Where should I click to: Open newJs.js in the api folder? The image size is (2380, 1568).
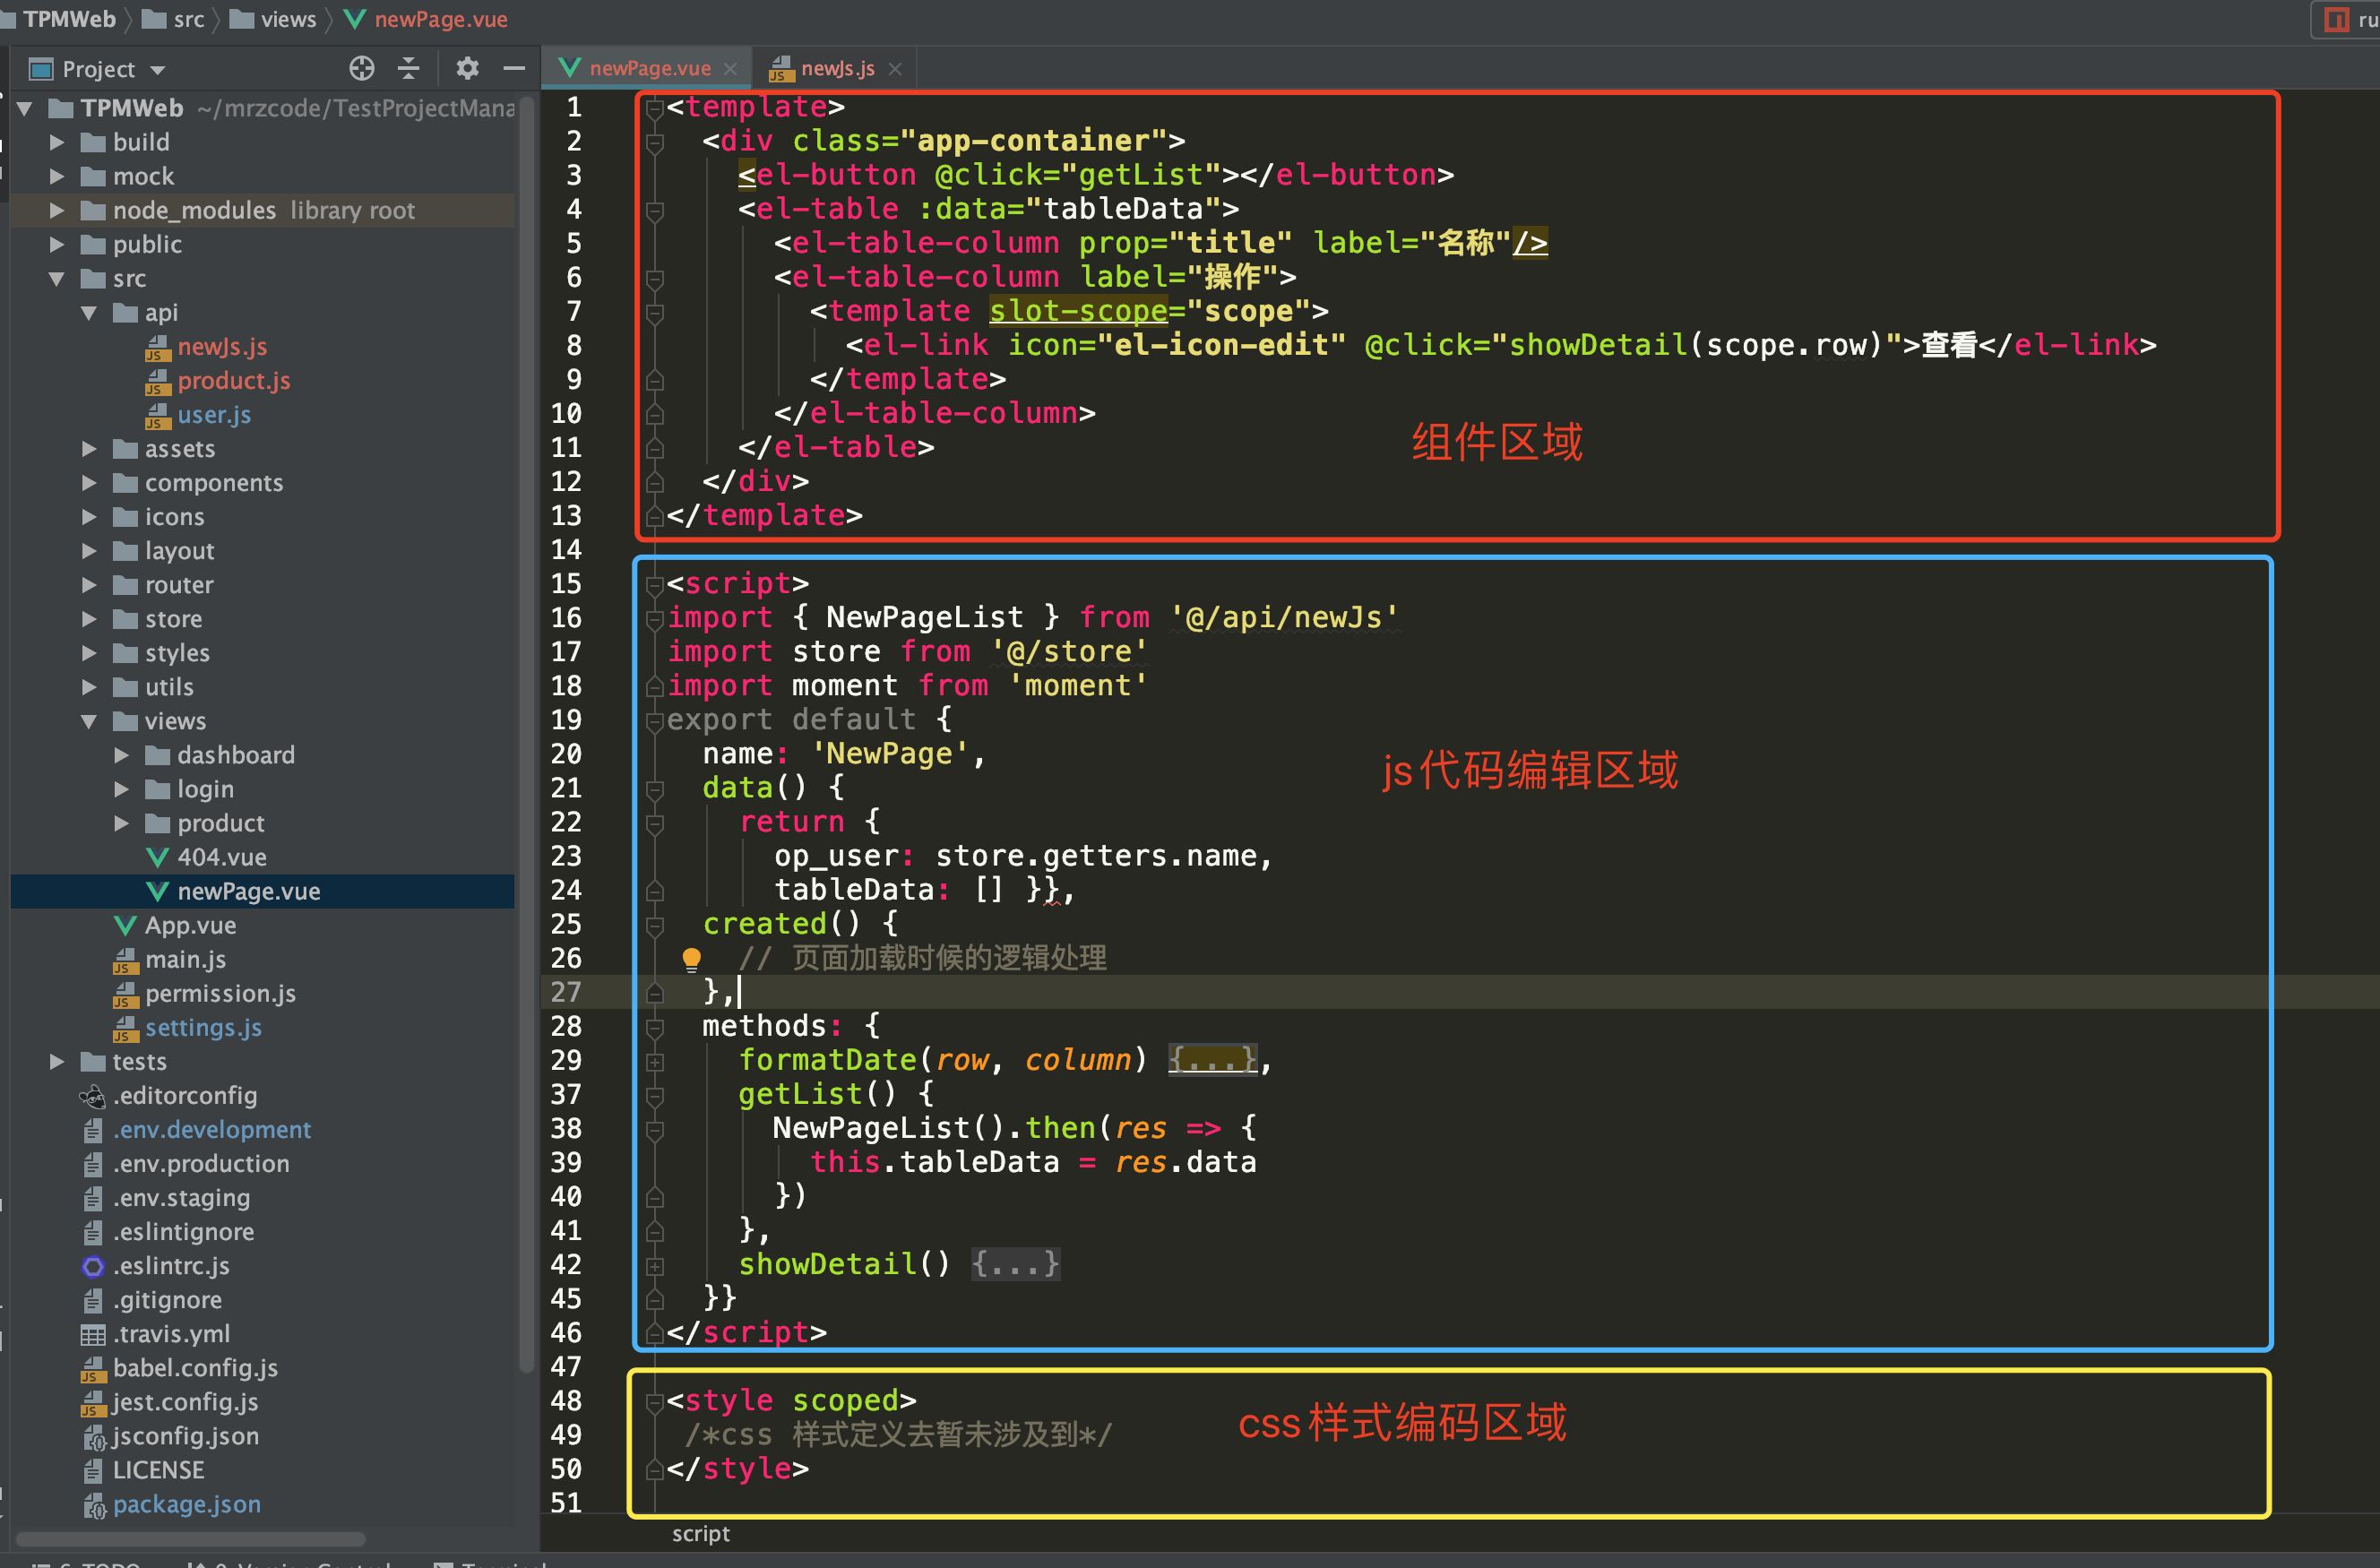222,346
